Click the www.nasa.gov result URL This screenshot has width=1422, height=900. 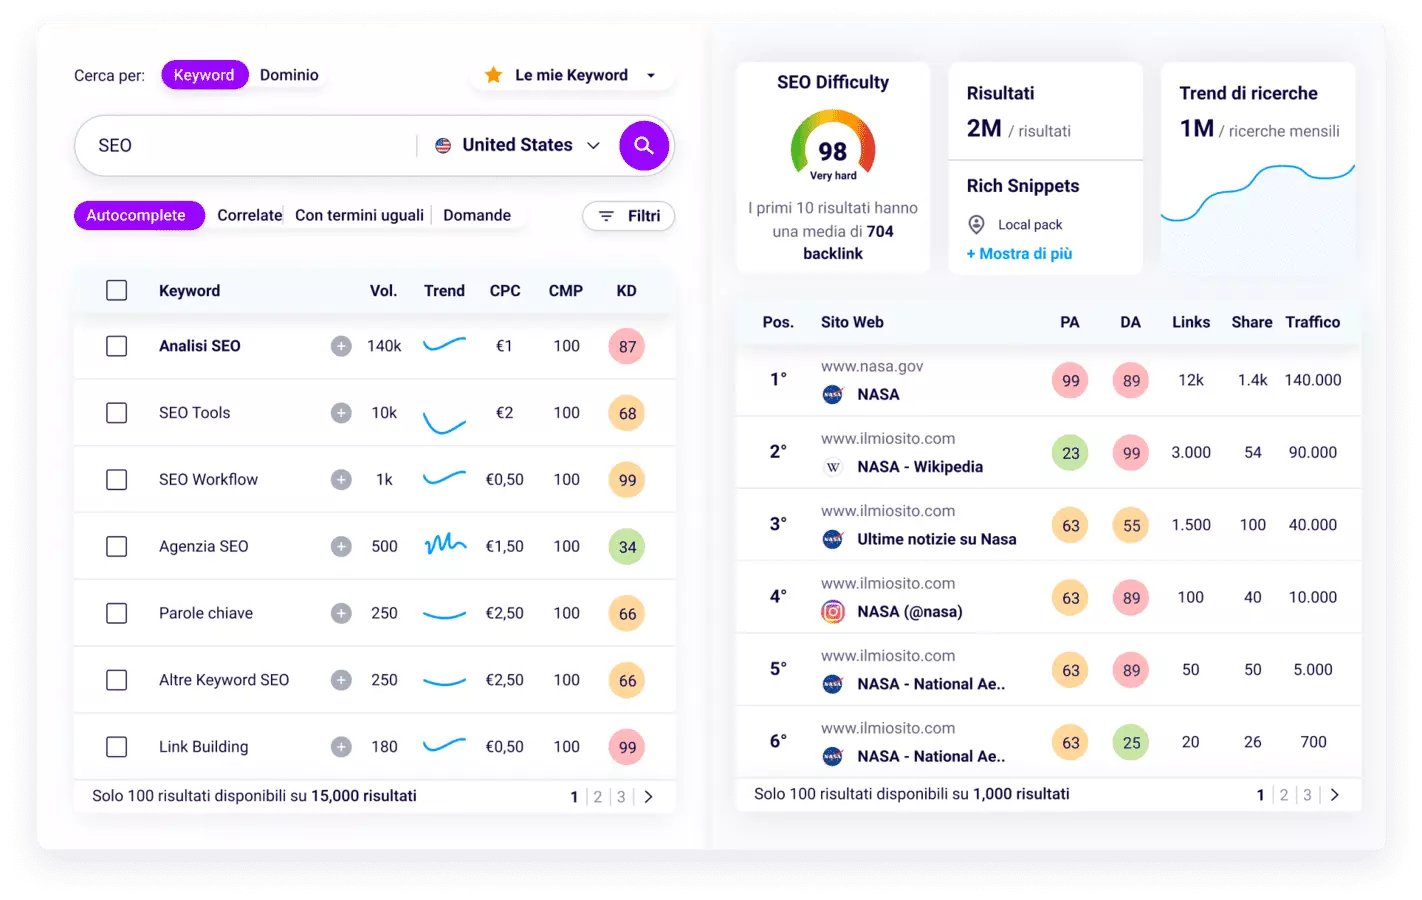click(x=872, y=367)
